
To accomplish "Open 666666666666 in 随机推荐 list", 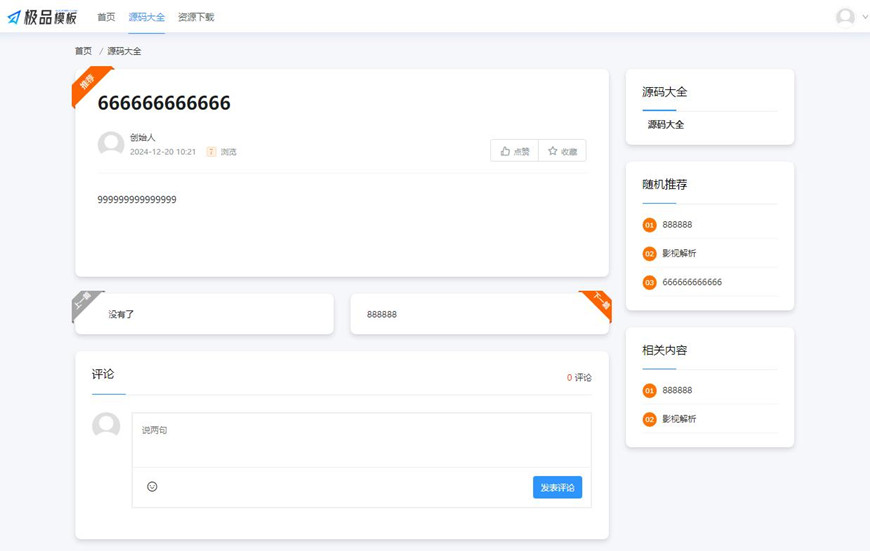I will [692, 282].
